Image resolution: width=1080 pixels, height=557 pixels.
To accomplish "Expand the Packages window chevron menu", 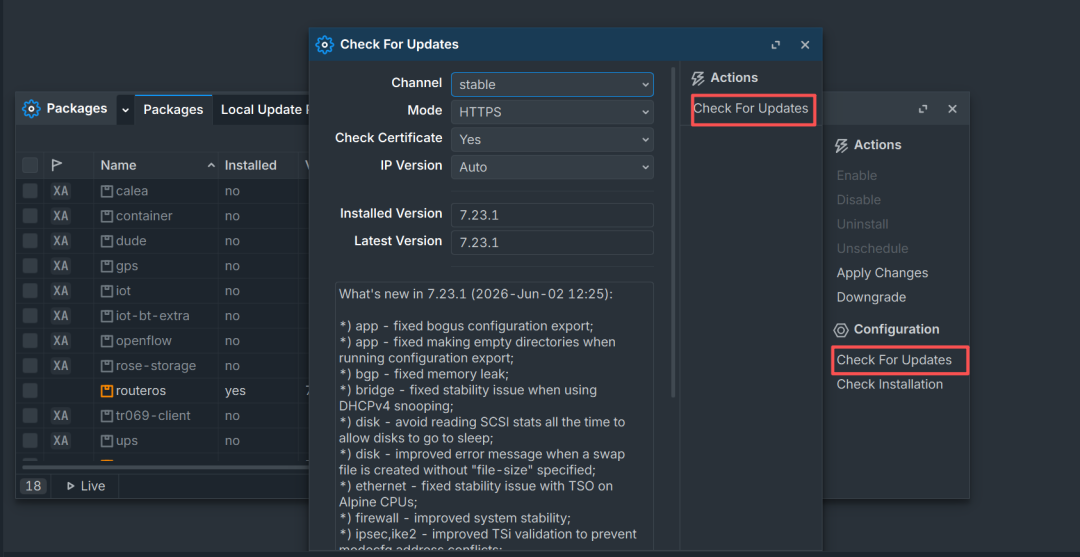I will 125,109.
